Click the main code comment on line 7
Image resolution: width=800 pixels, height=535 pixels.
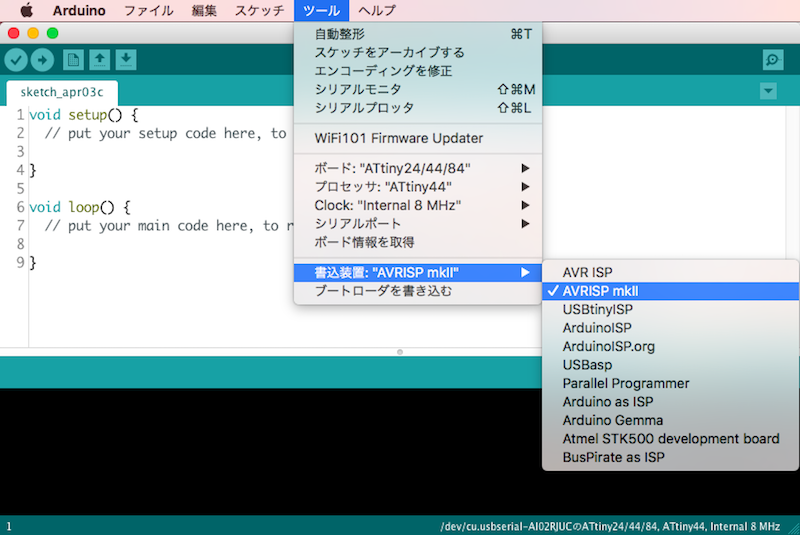pyautogui.click(x=169, y=226)
